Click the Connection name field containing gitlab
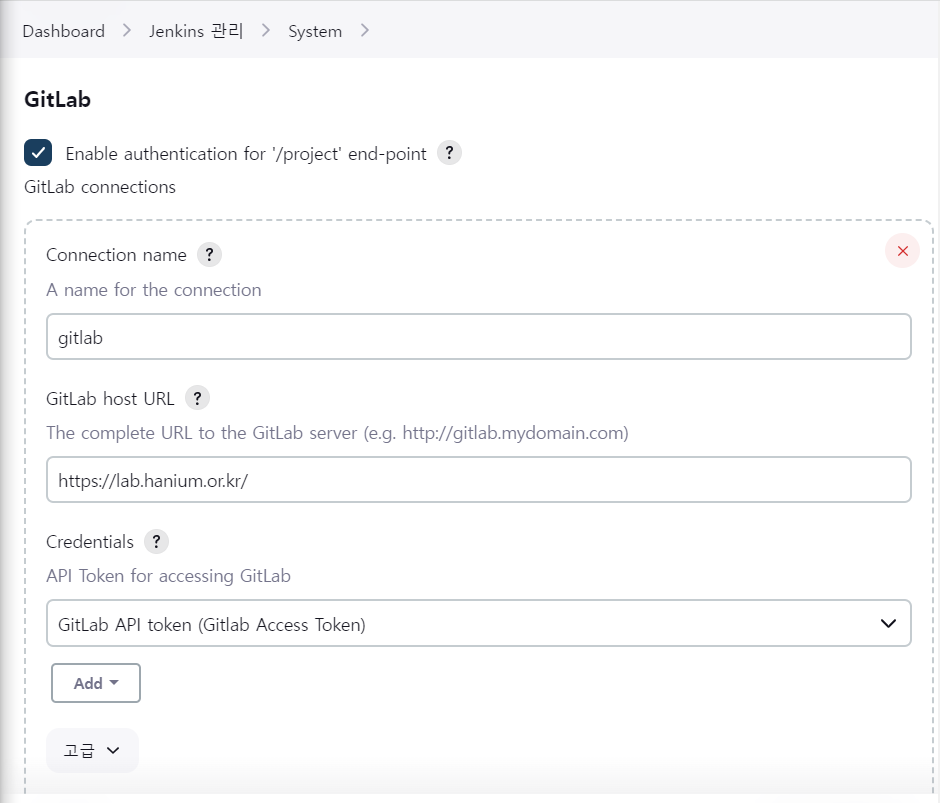Viewport: 940px width, 803px height. pos(478,337)
